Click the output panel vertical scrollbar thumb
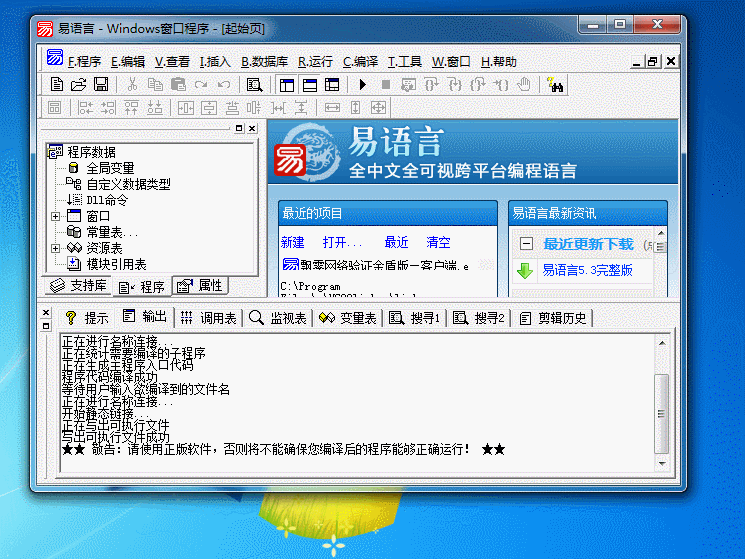 click(x=661, y=414)
